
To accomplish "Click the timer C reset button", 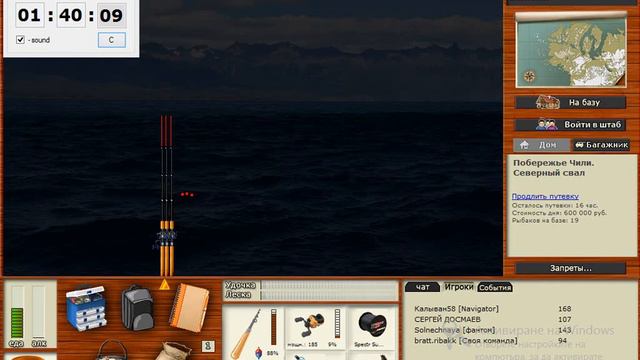I will [x=111, y=40].
